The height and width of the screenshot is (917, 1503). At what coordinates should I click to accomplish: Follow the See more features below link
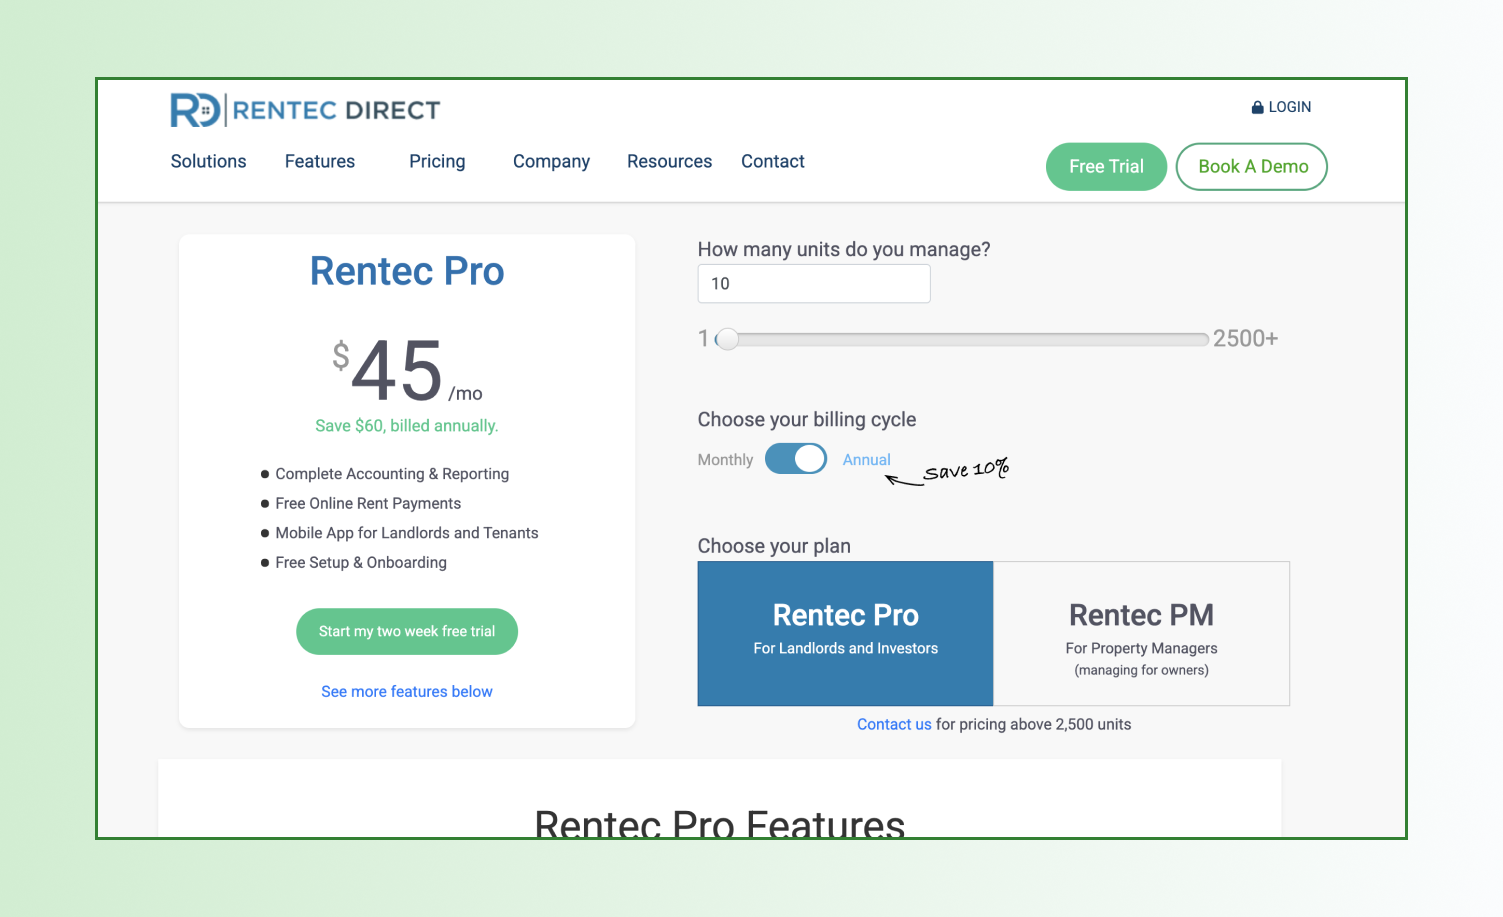coord(407,692)
